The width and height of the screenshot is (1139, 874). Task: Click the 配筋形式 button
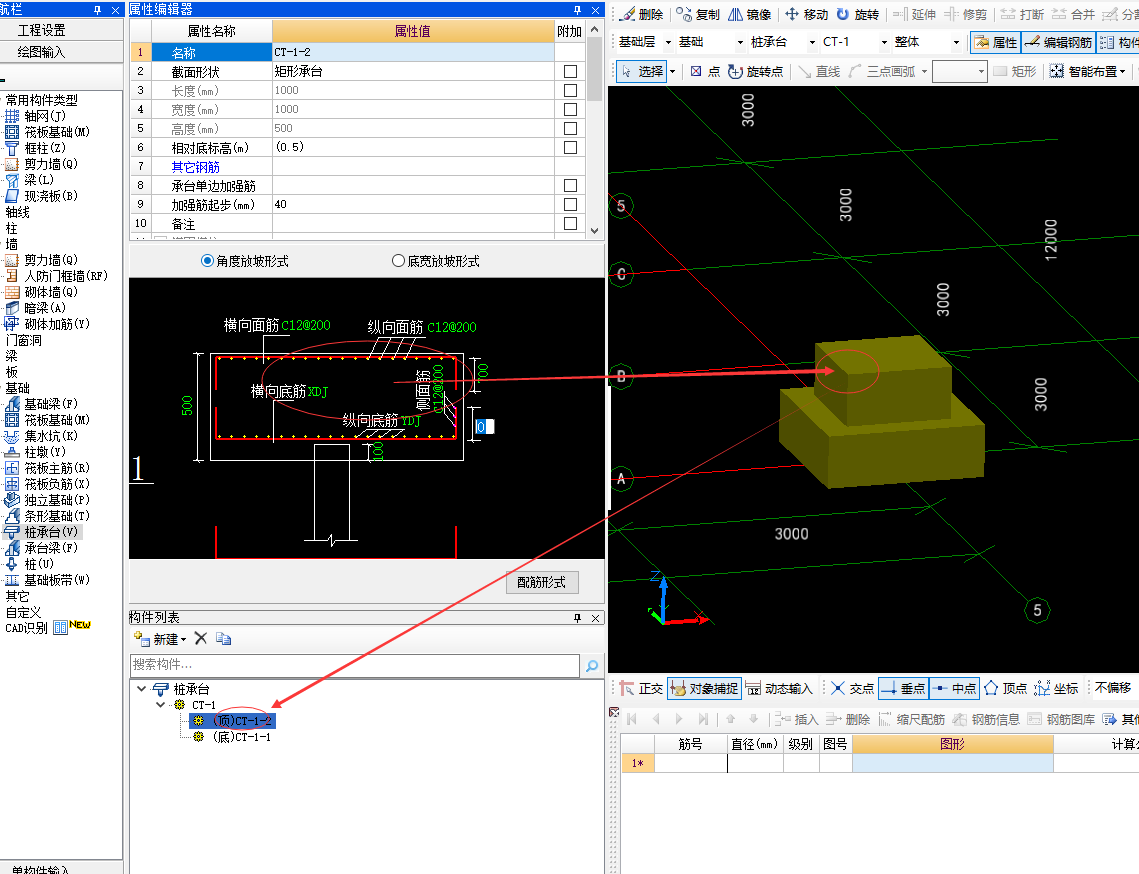pos(542,582)
